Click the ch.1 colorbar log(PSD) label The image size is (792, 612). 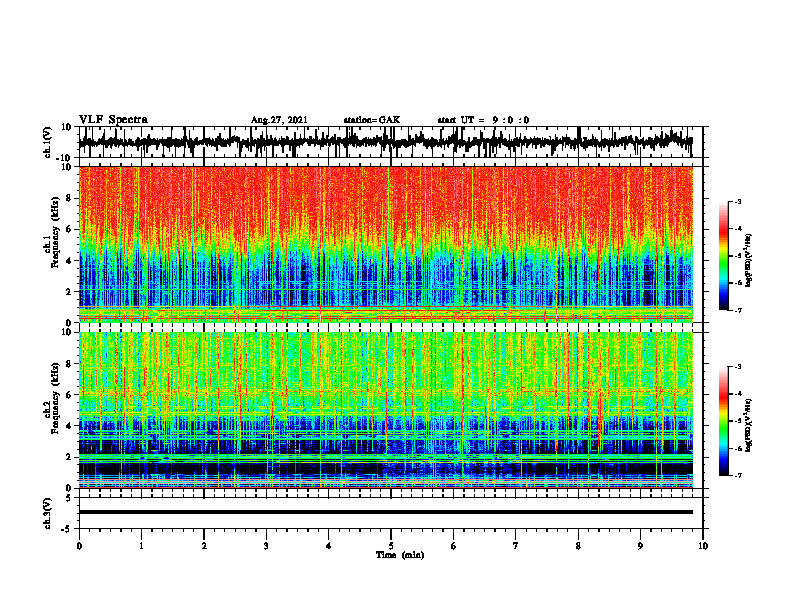[x=748, y=260]
